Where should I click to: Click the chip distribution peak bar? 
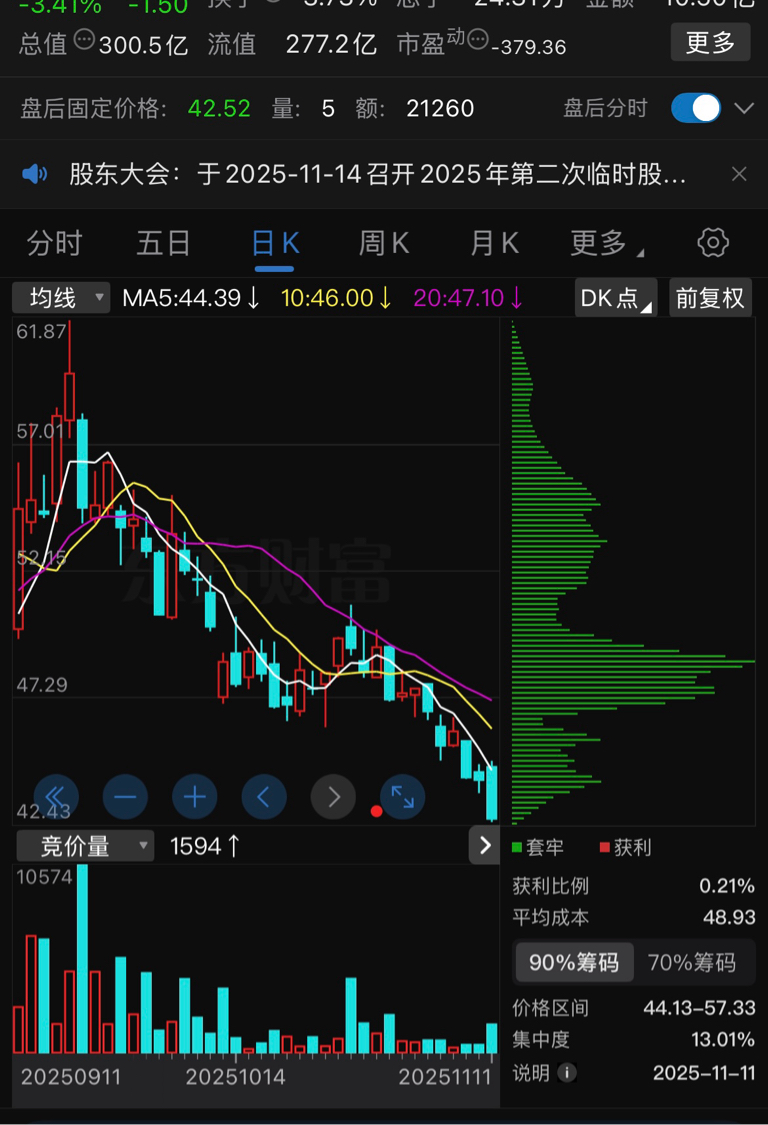(x=633, y=661)
